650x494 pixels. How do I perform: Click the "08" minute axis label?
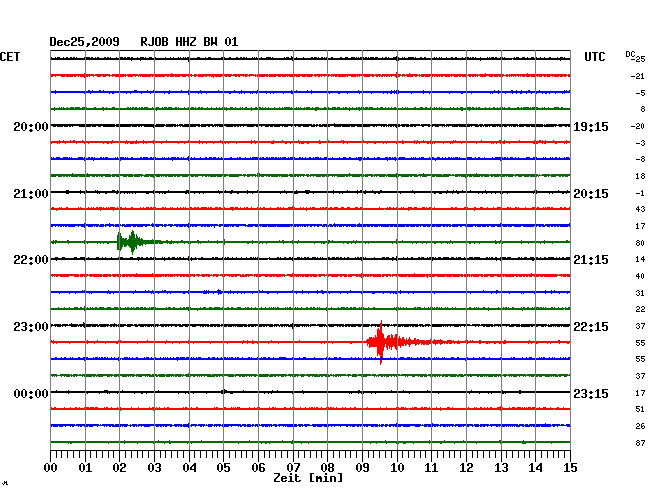pyautogui.click(x=327, y=468)
